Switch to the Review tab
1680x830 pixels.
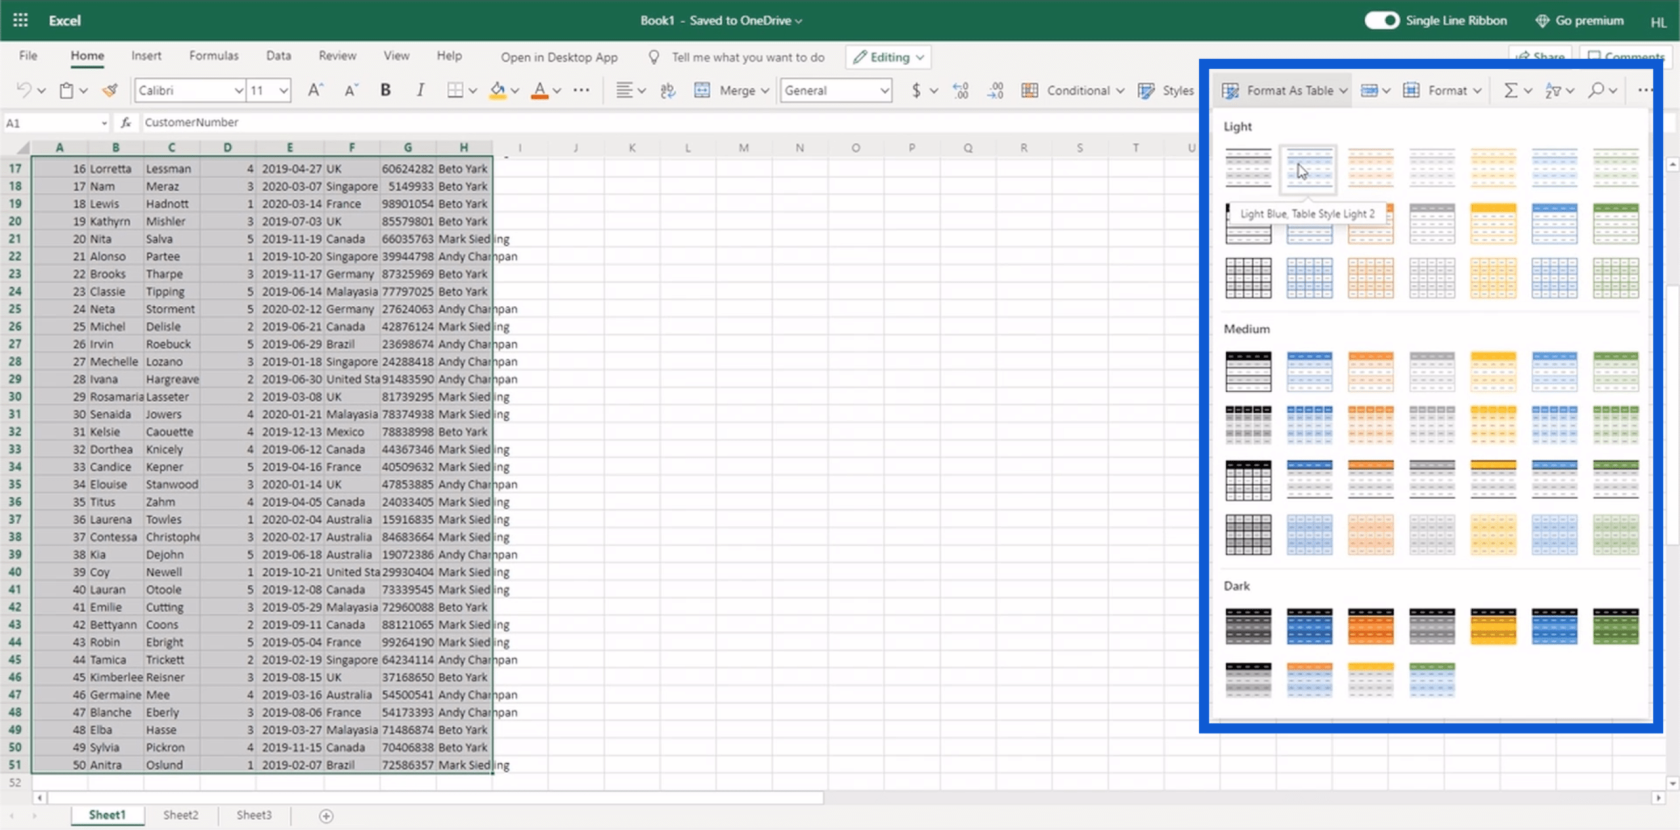pyautogui.click(x=337, y=56)
